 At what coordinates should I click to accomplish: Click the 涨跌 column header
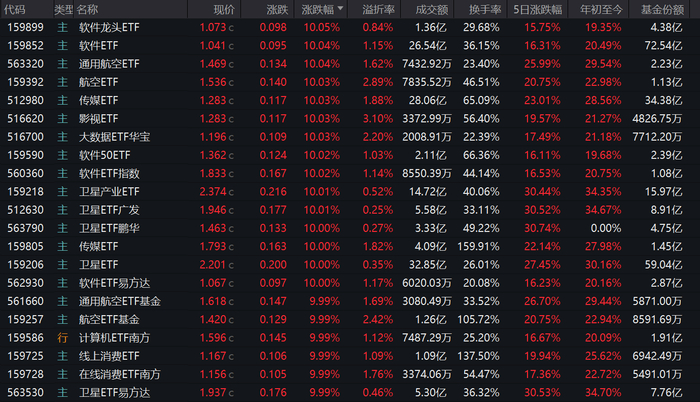coord(277,9)
